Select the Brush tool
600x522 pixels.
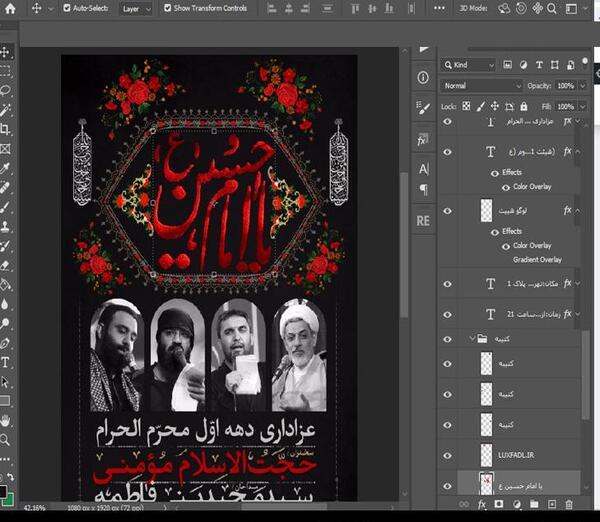click(5, 207)
